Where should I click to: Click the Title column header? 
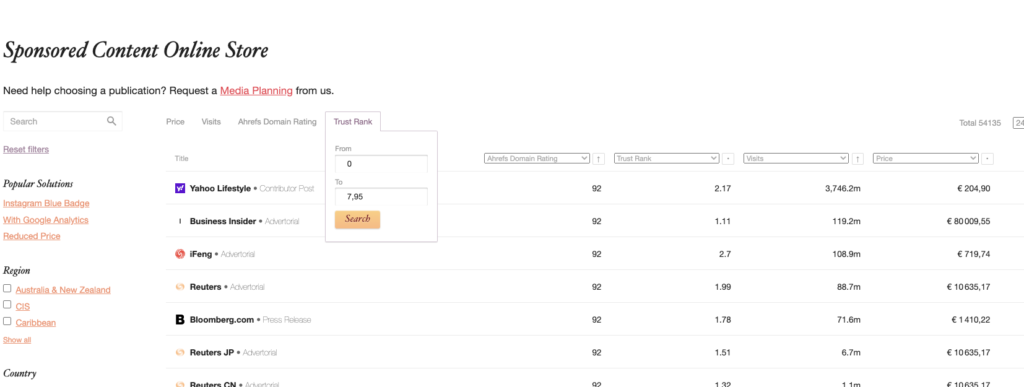[x=181, y=159]
